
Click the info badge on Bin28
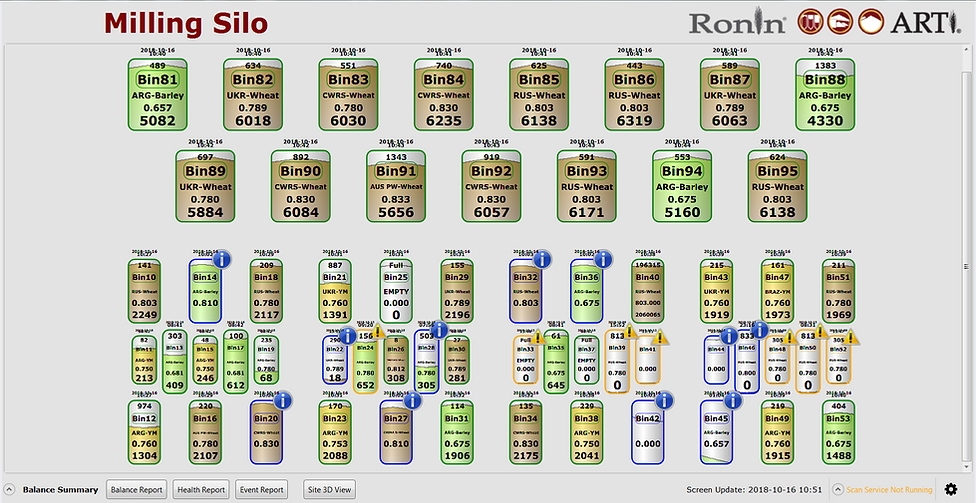pos(439,330)
